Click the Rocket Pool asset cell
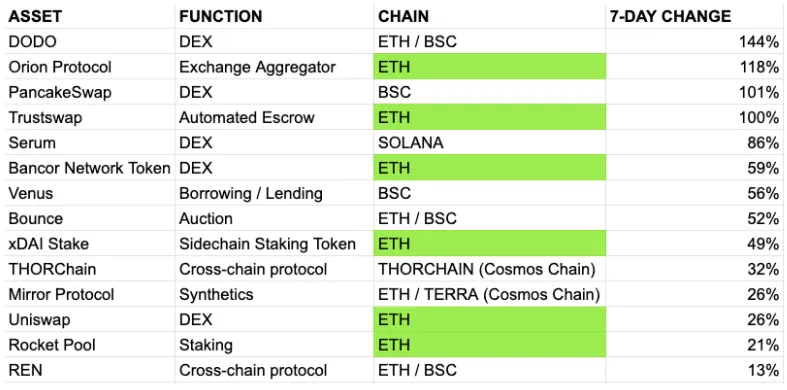 point(89,345)
